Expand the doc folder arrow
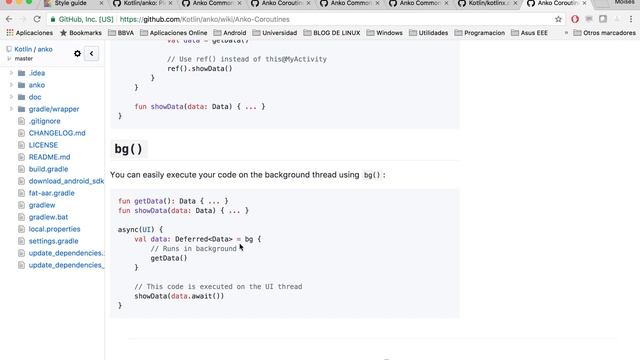The height and width of the screenshot is (360, 640). [11, 97]
